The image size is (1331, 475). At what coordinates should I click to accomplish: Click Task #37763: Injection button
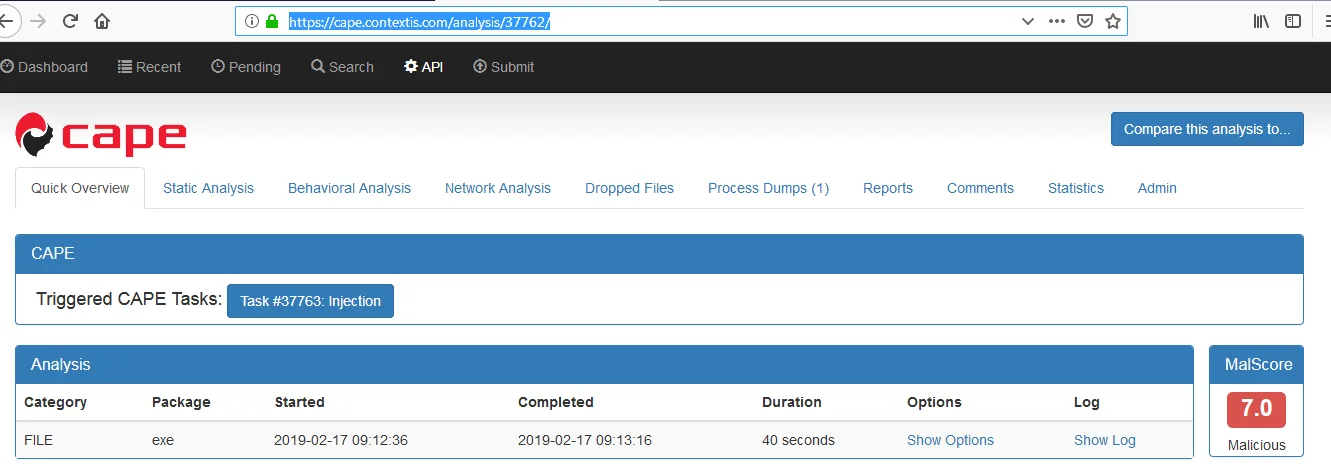310,301
